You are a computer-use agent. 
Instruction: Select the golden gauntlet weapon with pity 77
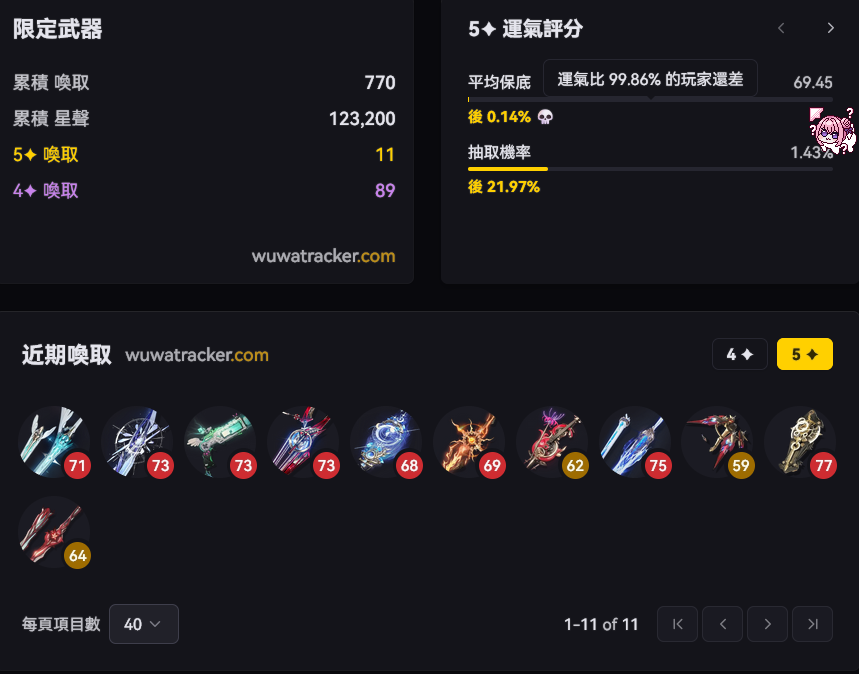click(x=800, y=442)
